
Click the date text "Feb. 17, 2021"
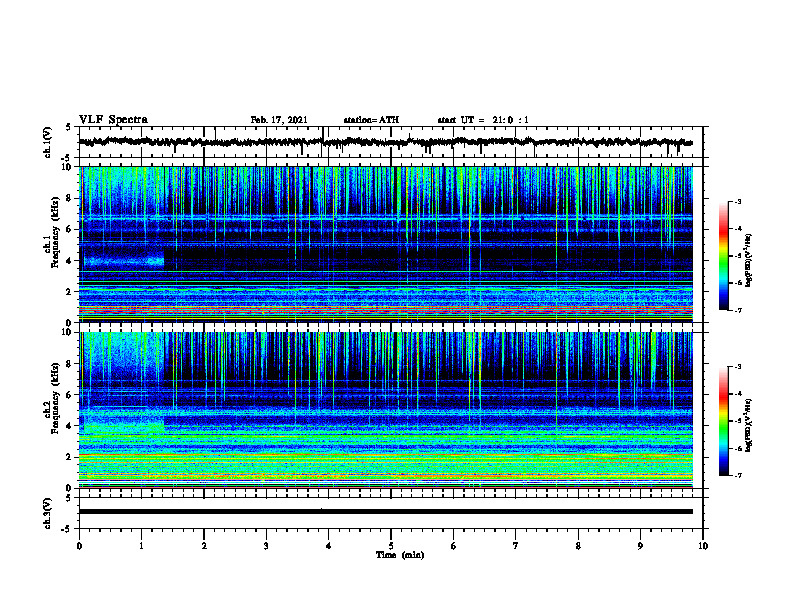279,120
